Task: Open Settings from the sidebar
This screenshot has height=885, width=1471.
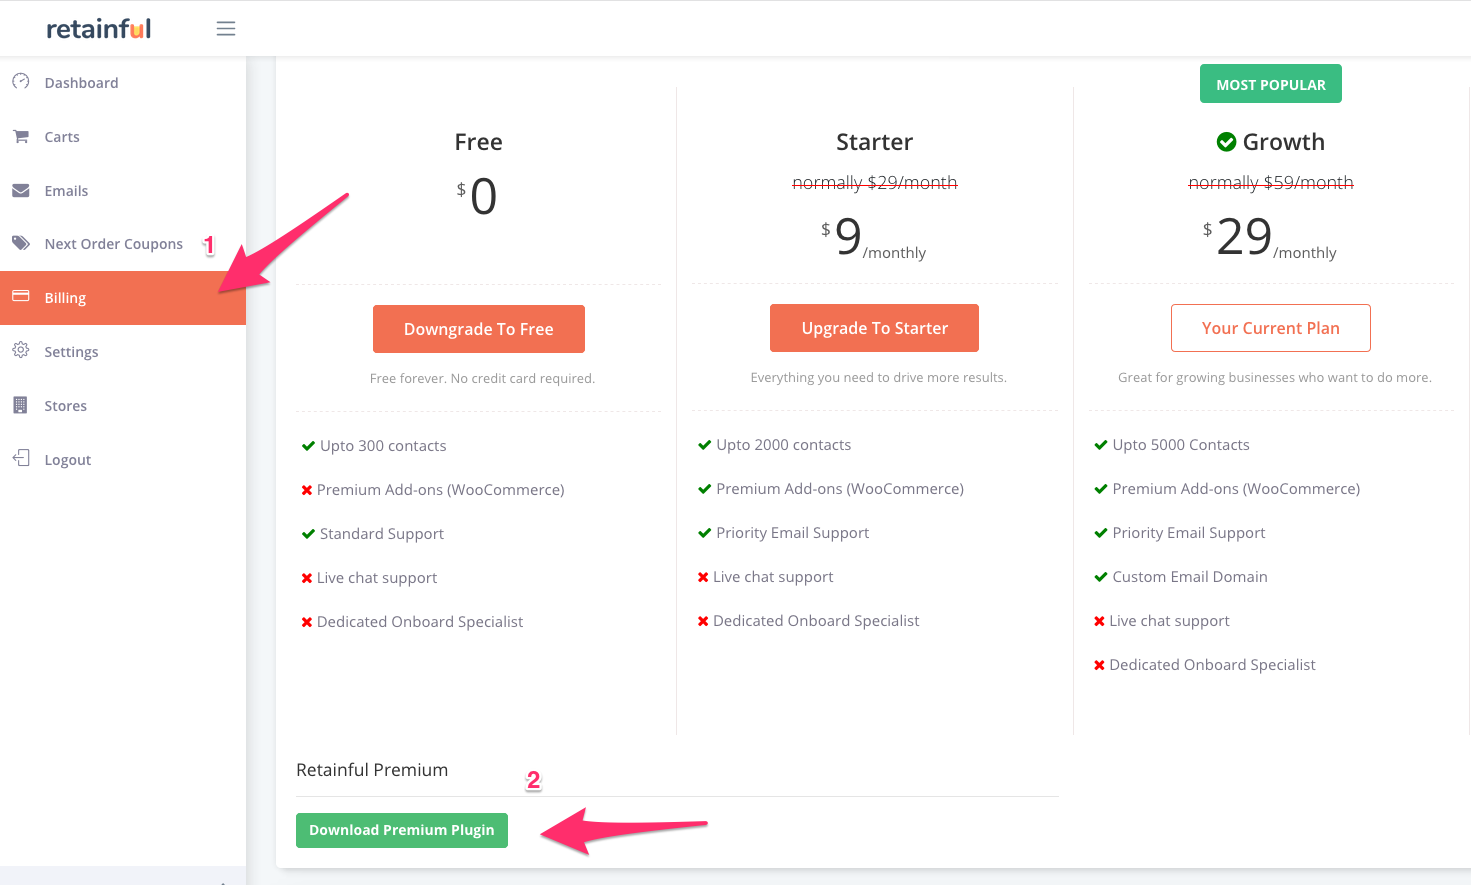Action: click(123, 352)
